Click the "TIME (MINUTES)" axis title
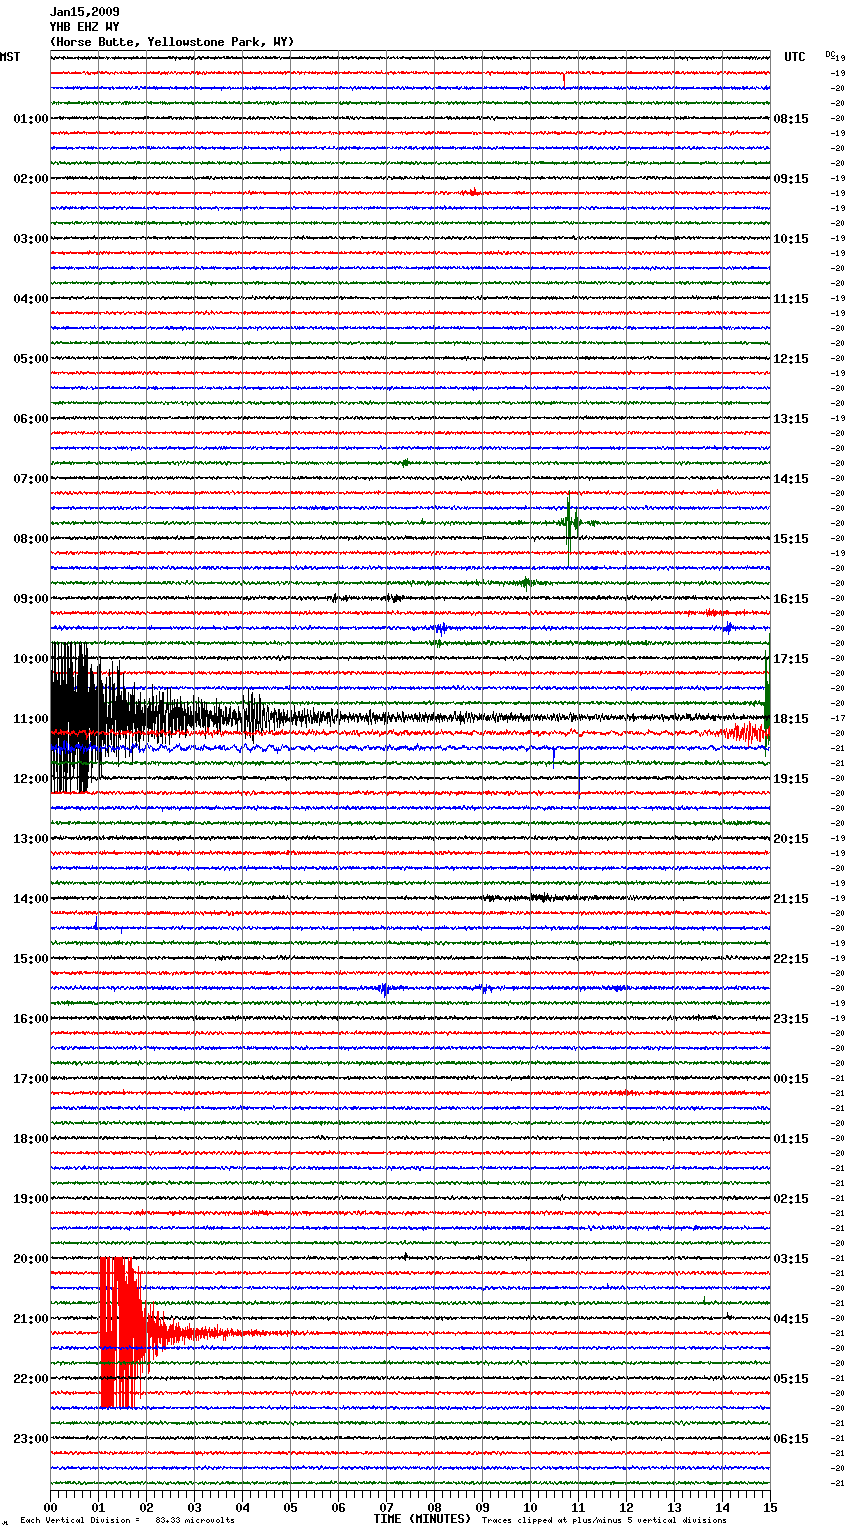 [x=422, y=1519]
